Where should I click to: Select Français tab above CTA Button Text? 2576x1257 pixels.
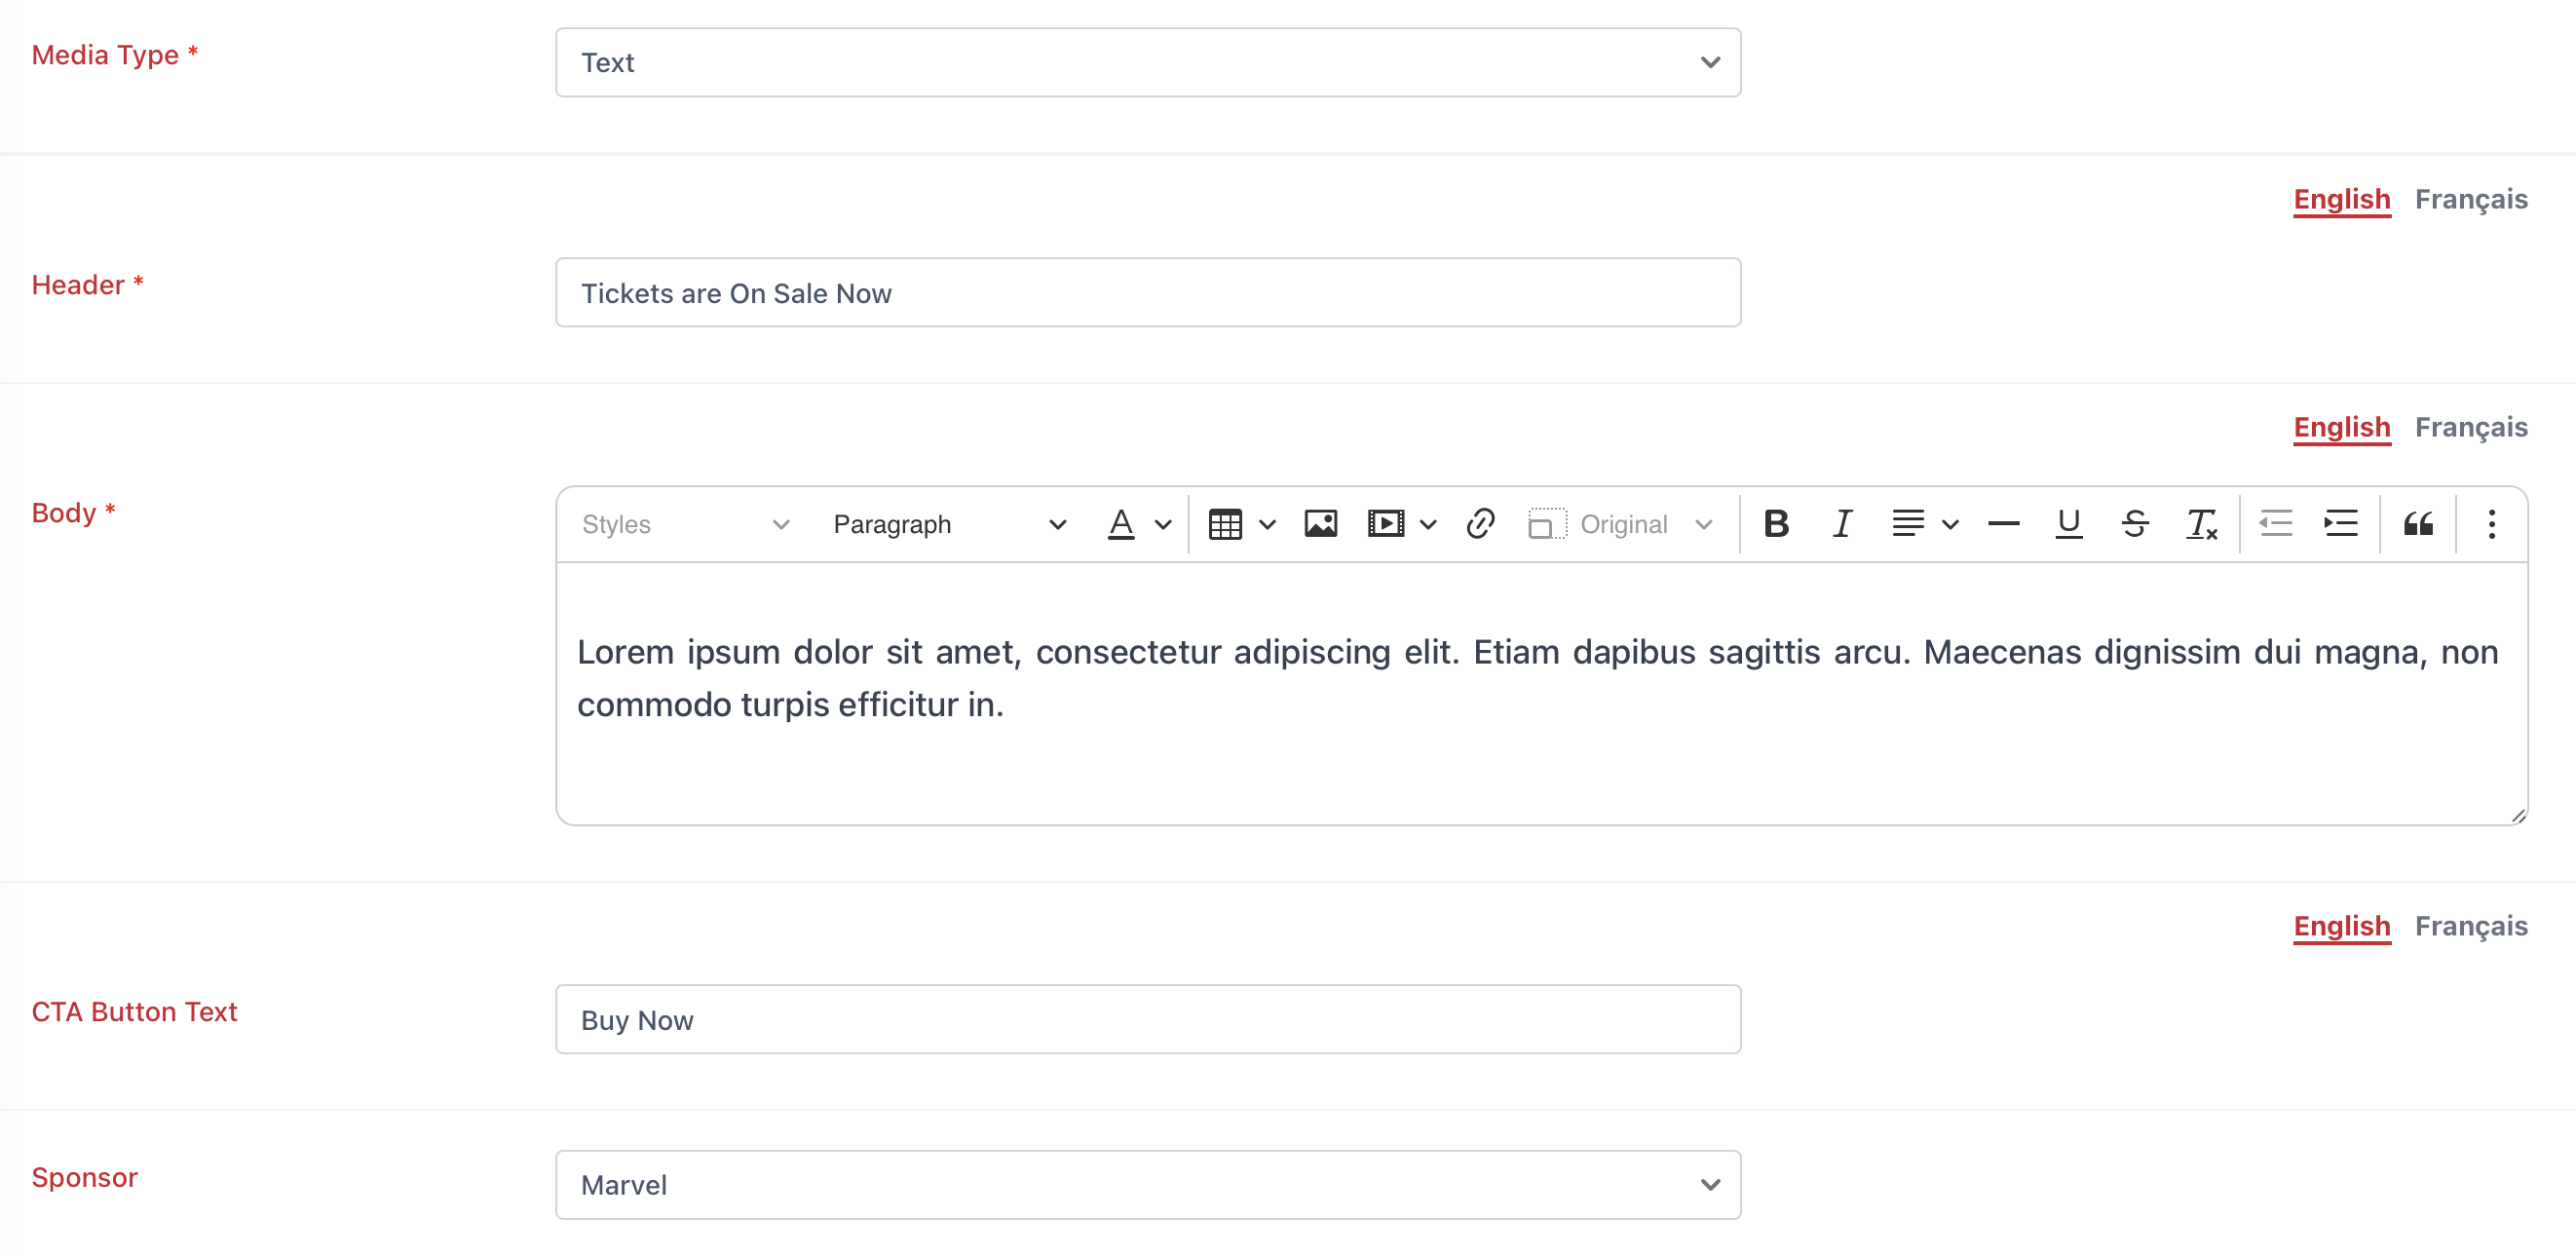click(2471, 927)
